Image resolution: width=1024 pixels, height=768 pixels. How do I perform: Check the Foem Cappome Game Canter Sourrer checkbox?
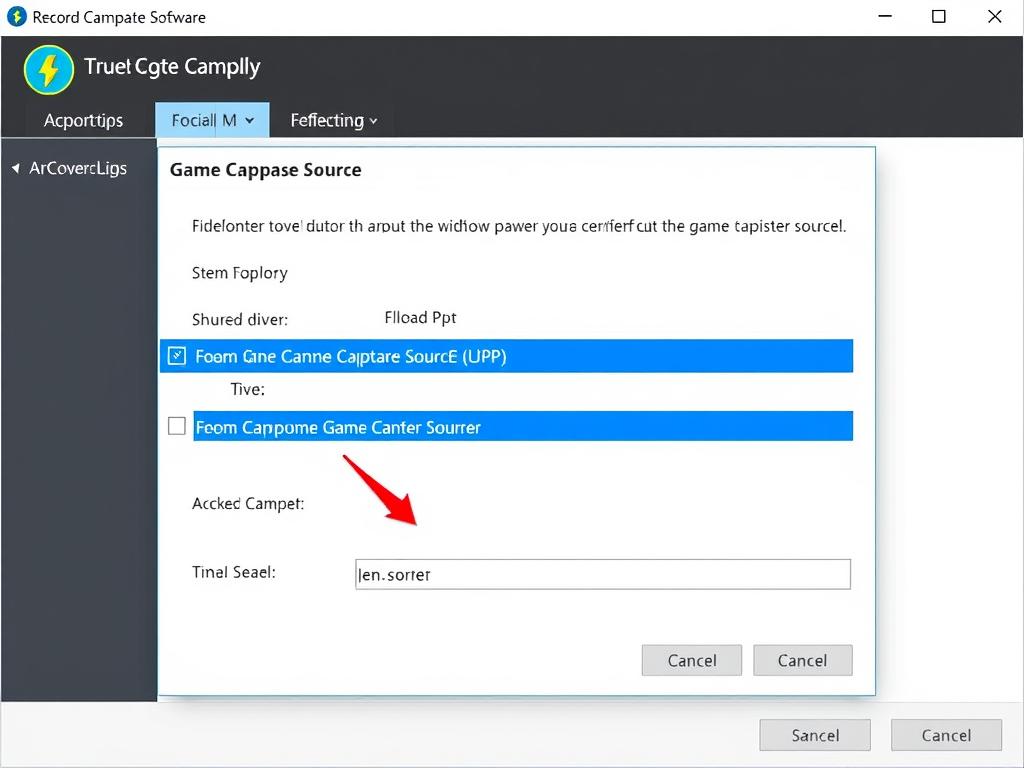pos(177,426)
